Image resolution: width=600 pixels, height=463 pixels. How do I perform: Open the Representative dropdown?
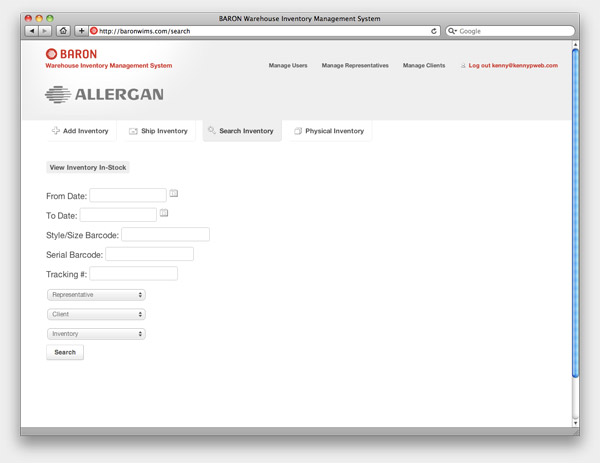pyautogui.click(x=96, y=295)
